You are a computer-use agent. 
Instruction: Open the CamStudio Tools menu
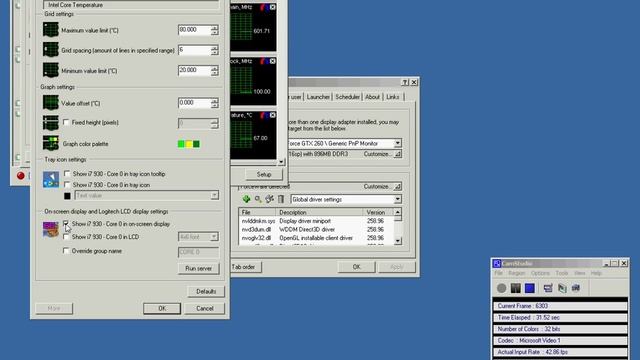[x=562, y=273]
